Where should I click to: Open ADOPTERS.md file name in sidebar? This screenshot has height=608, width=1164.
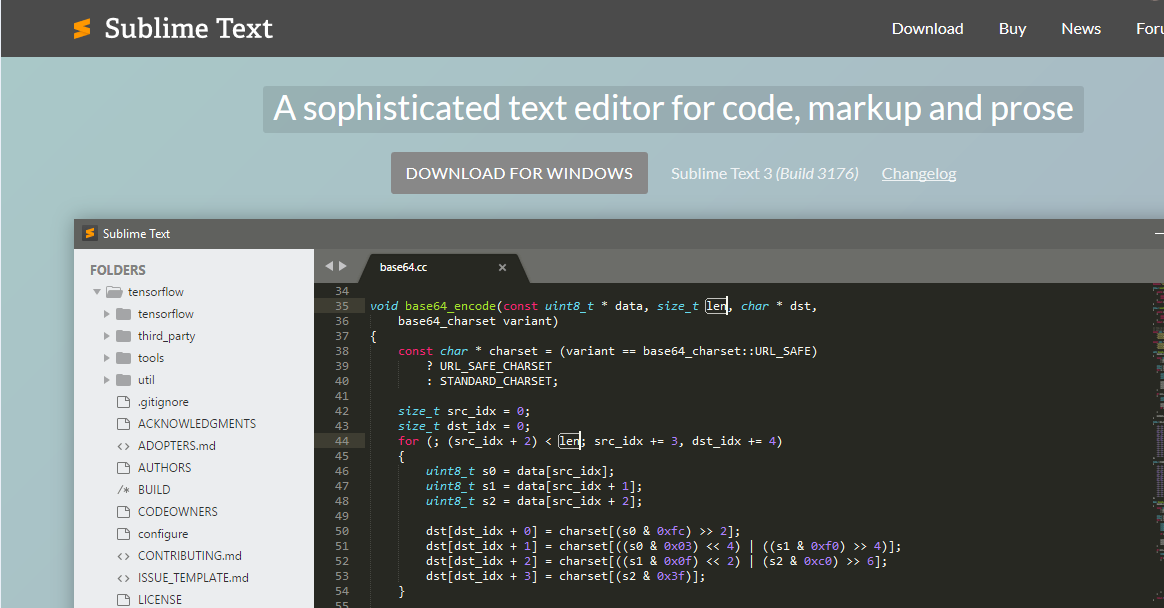(x=177, y=446)
